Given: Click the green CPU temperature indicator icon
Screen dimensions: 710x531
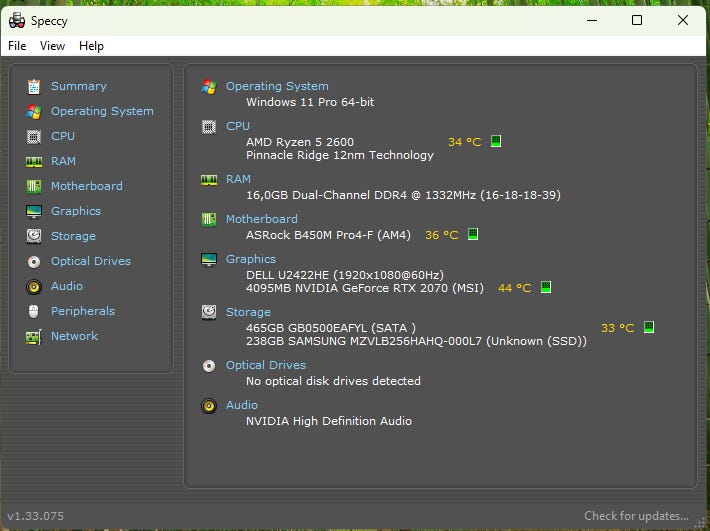Looking at the screenshot, I should coord(496,141).
